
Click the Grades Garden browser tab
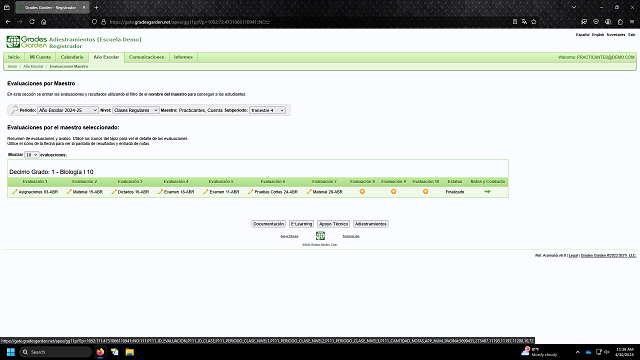51,7
